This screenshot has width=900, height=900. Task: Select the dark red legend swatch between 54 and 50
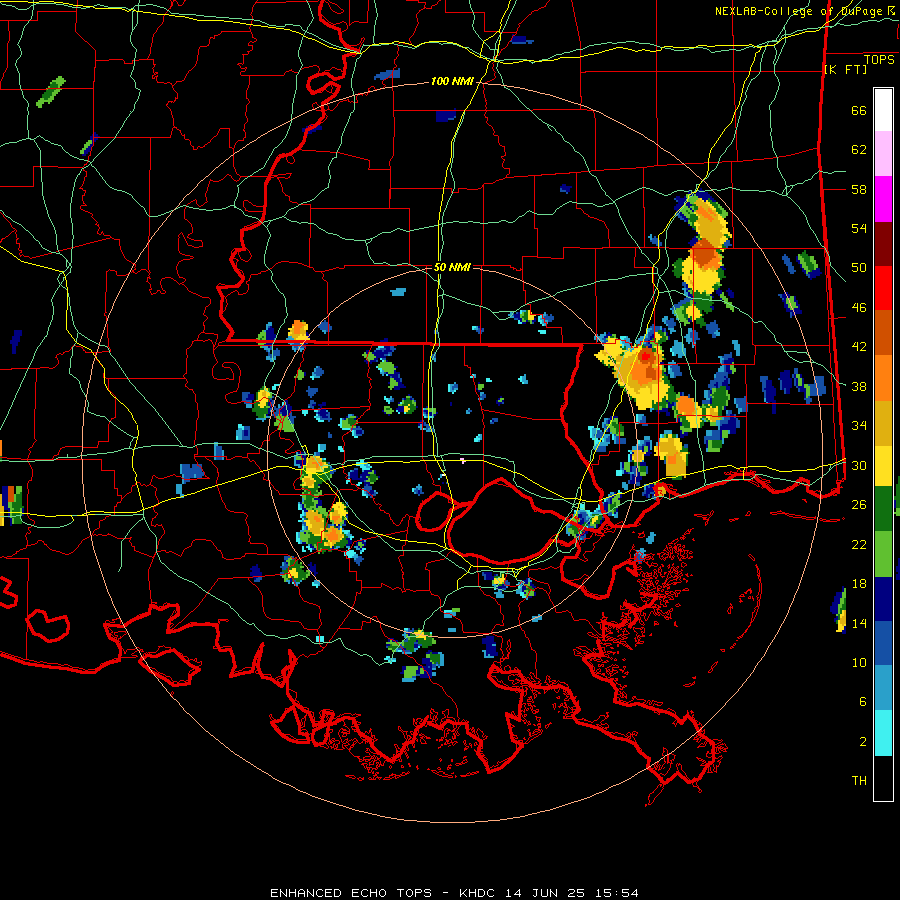point(883,244)
